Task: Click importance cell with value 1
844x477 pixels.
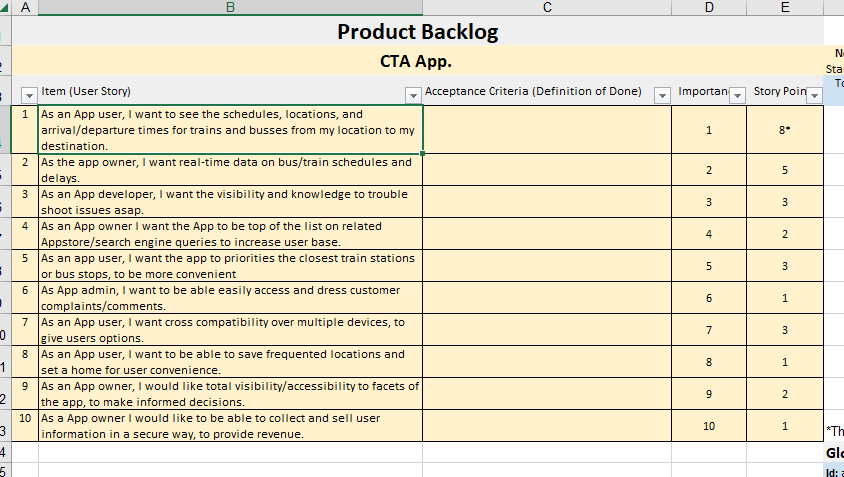Action: click(x=709, y=130)
